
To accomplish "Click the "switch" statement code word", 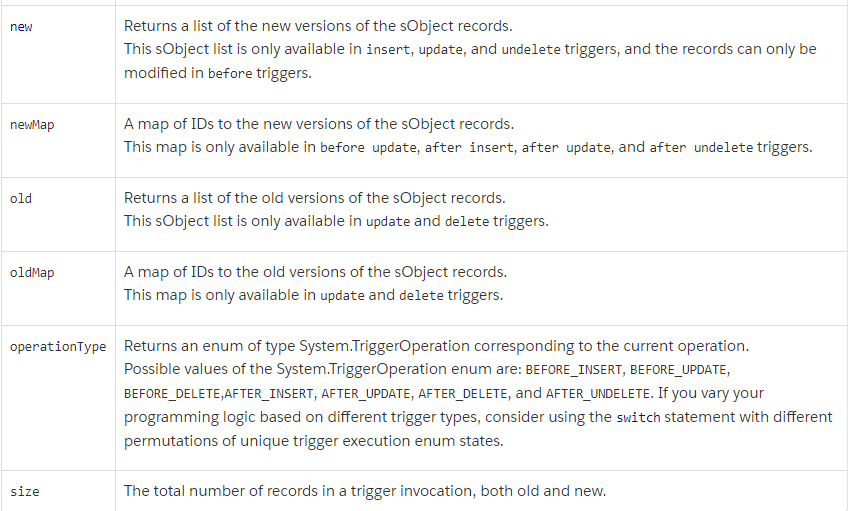I will tap(639, 417).
